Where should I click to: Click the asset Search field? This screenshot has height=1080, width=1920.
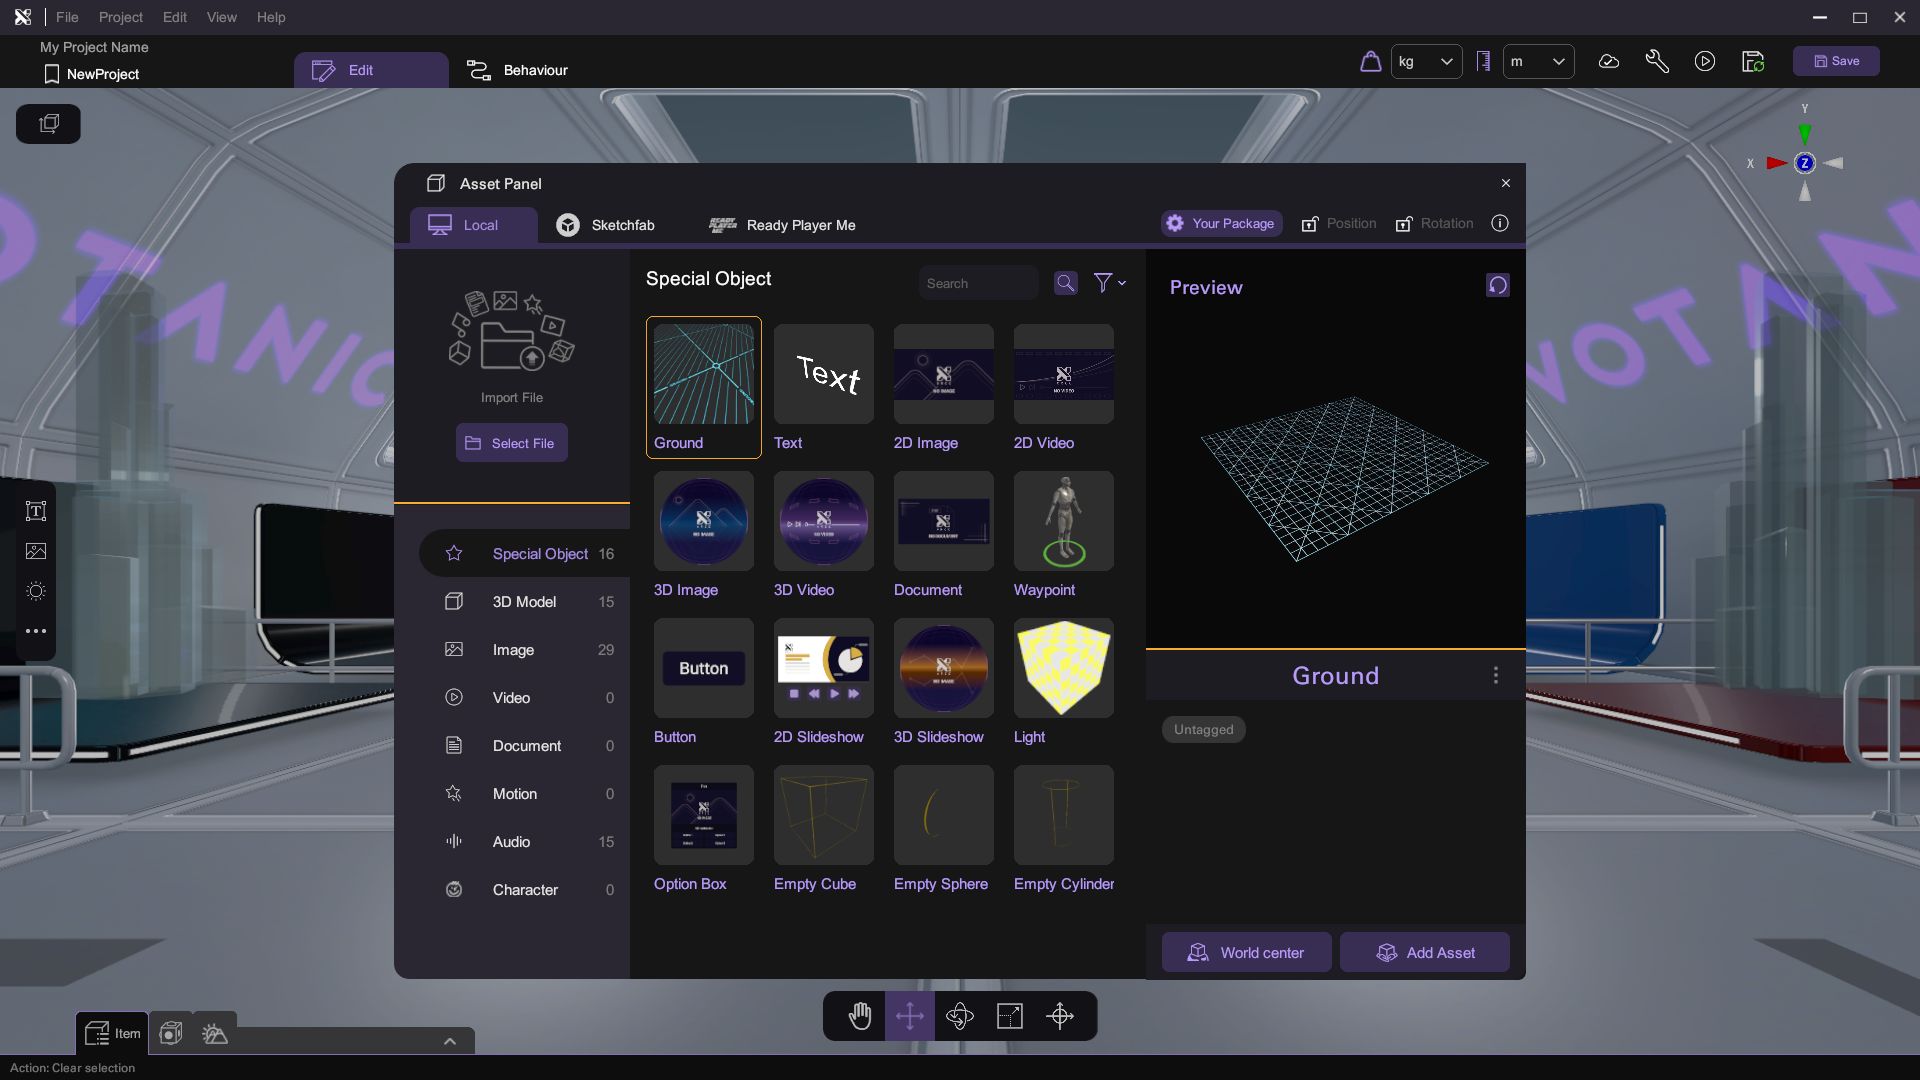pos(978,283)
